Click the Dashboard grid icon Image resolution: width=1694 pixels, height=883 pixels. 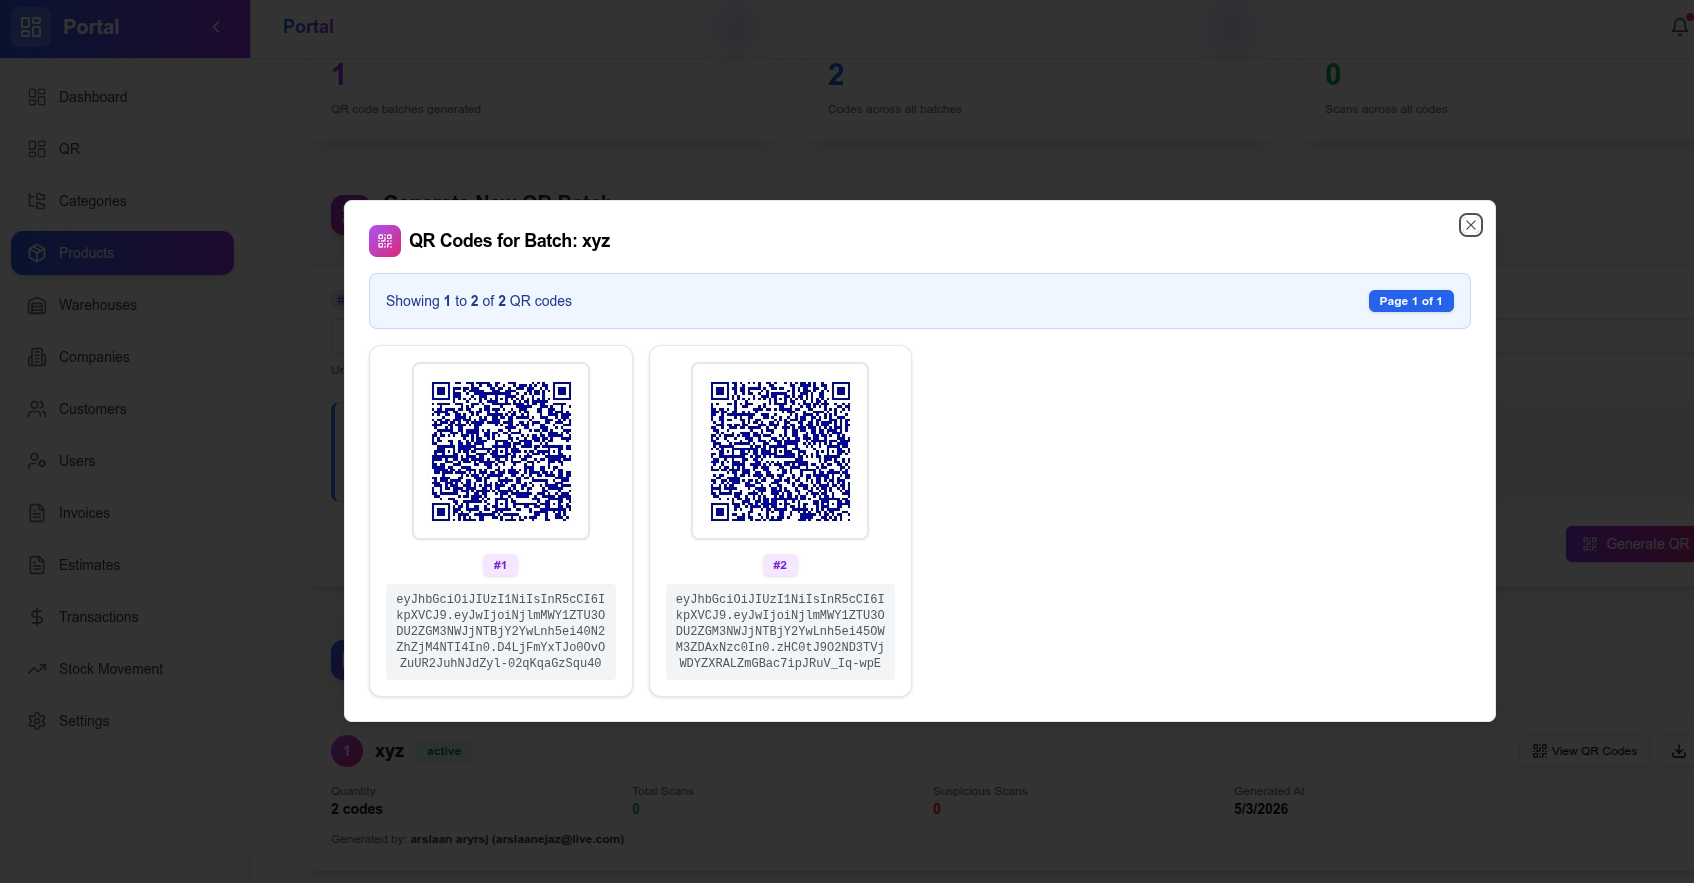click(x=37, y=97)
